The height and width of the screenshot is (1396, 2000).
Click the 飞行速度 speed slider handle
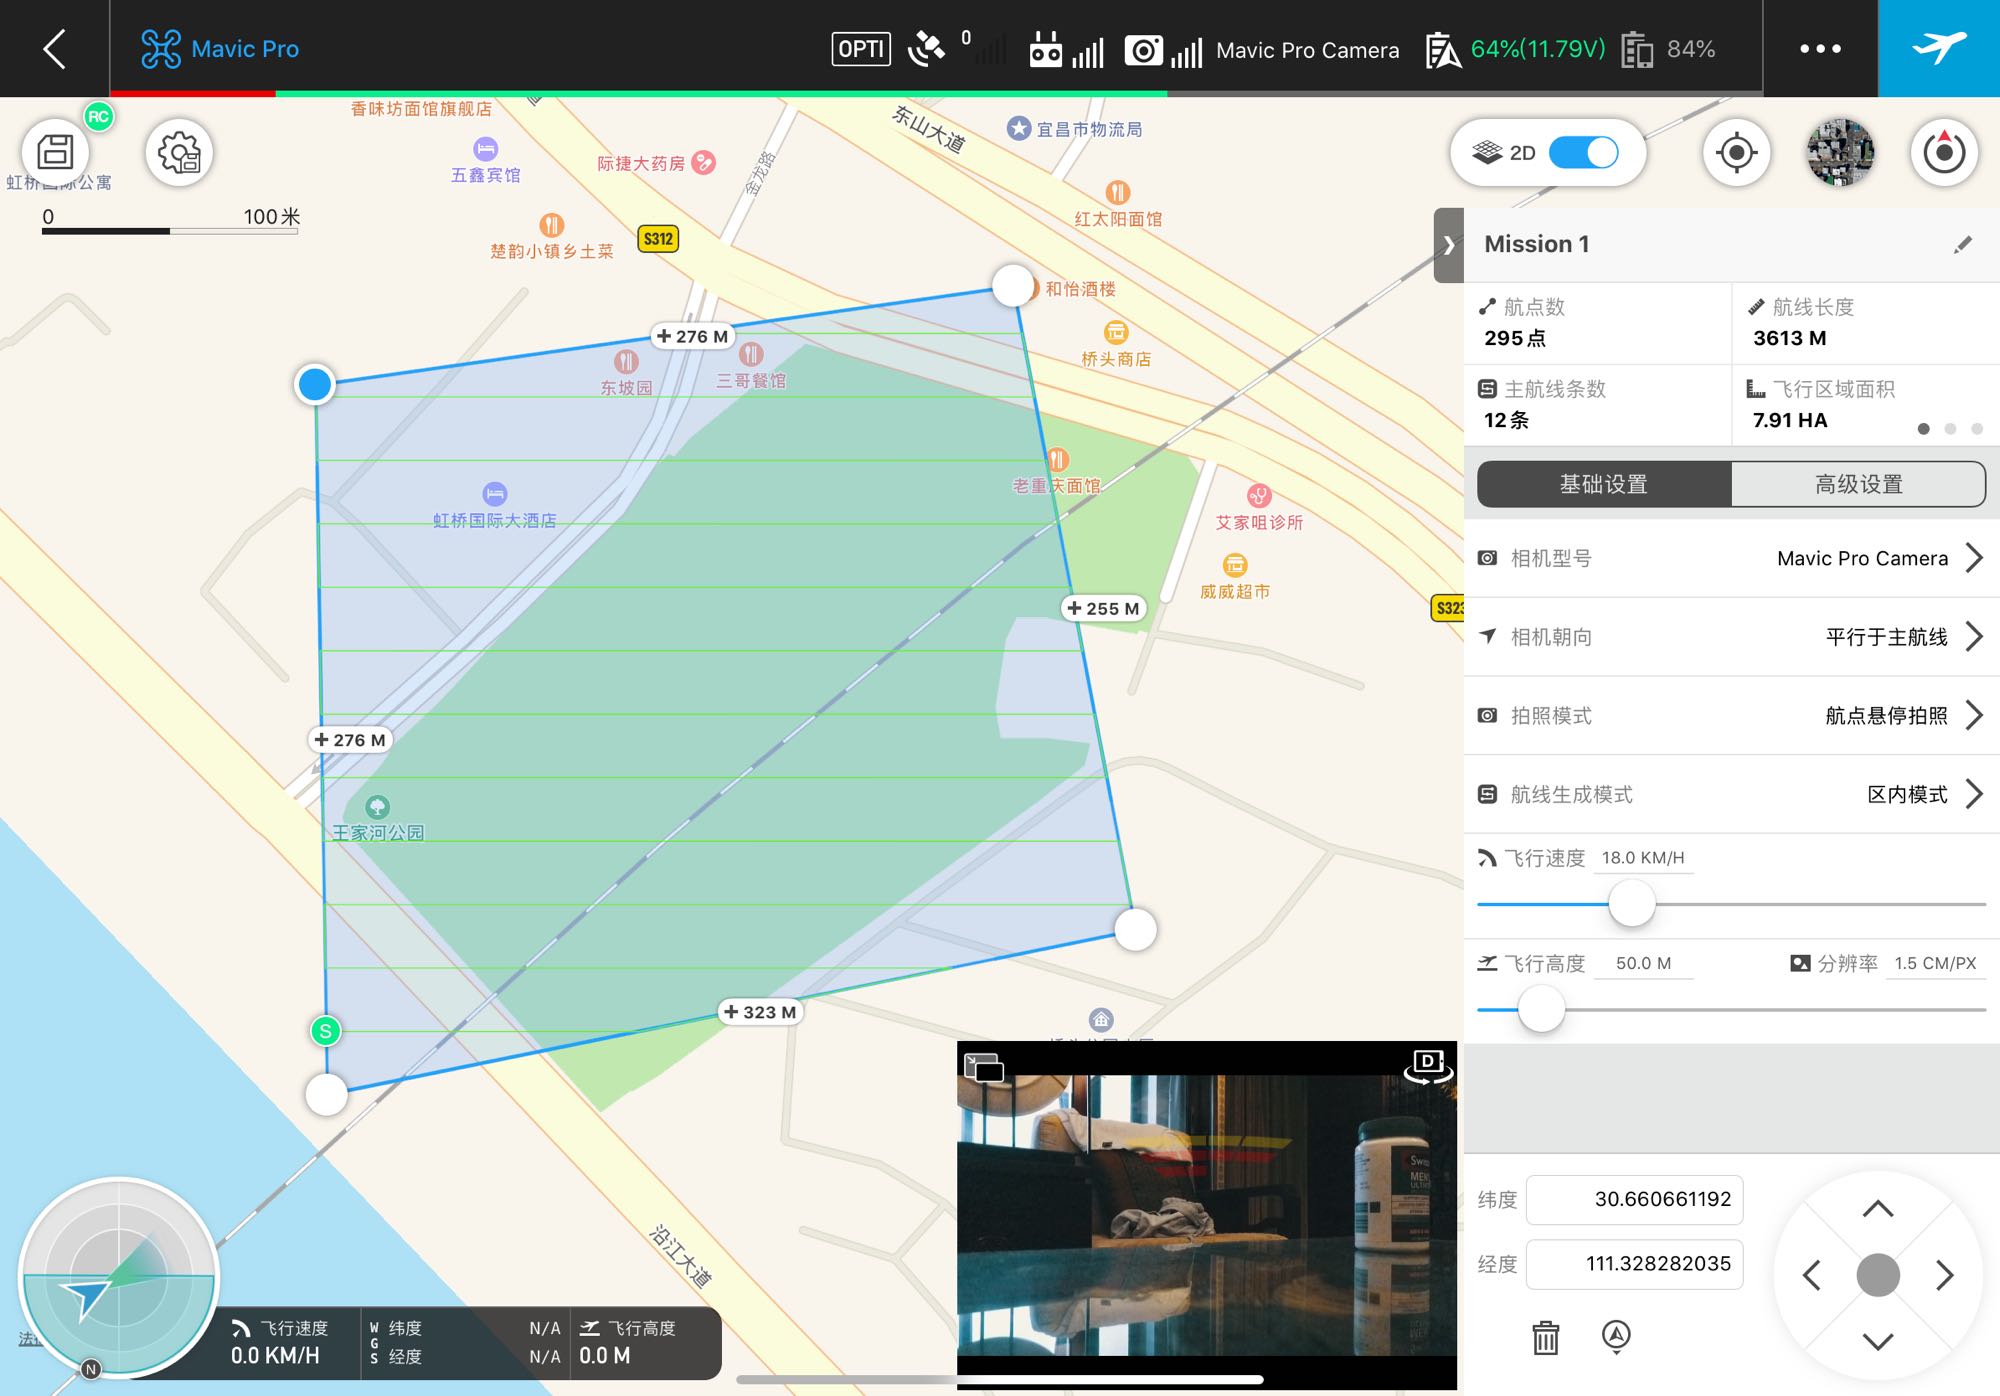pos(1631,904)
